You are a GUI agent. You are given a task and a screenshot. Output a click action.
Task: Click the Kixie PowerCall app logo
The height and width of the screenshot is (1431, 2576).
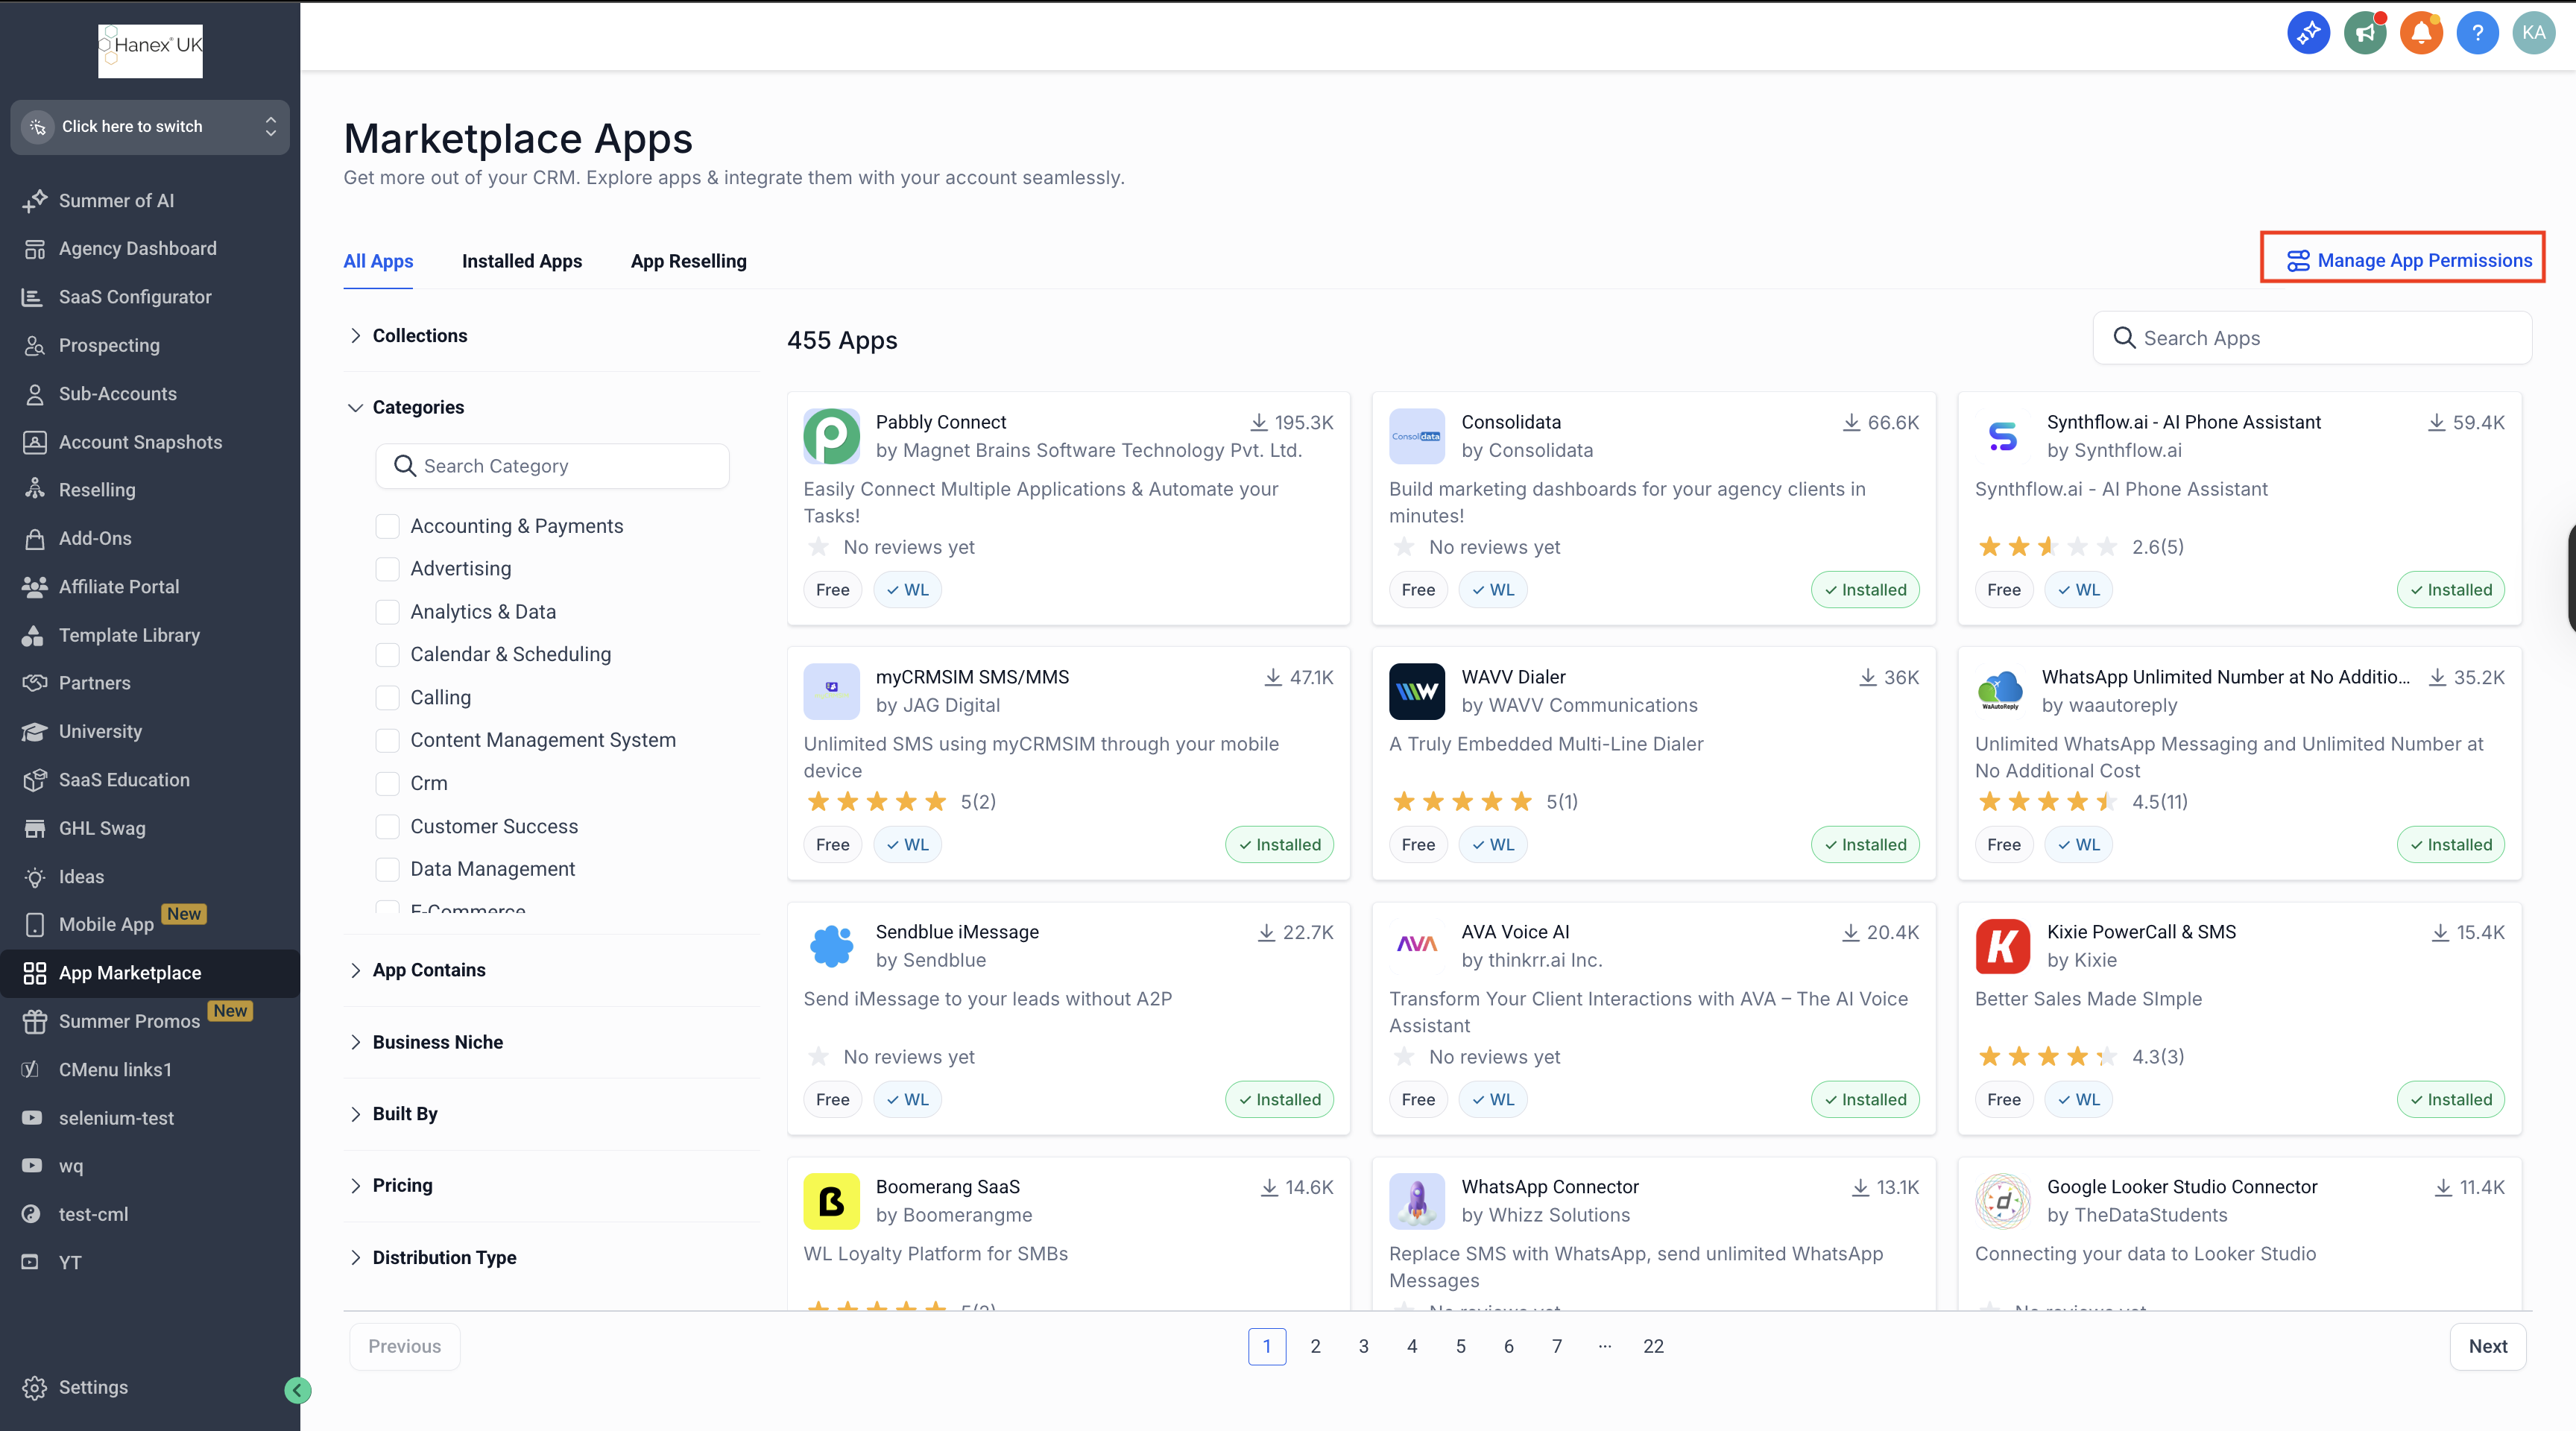(2002, 946)
